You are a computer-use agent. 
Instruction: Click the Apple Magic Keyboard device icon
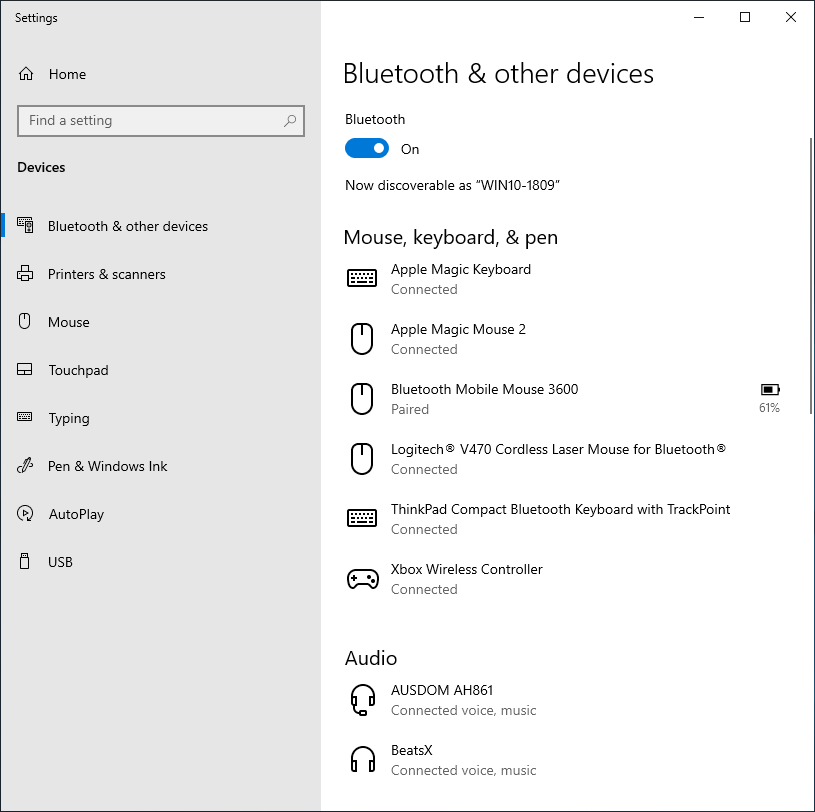point(362,278)
